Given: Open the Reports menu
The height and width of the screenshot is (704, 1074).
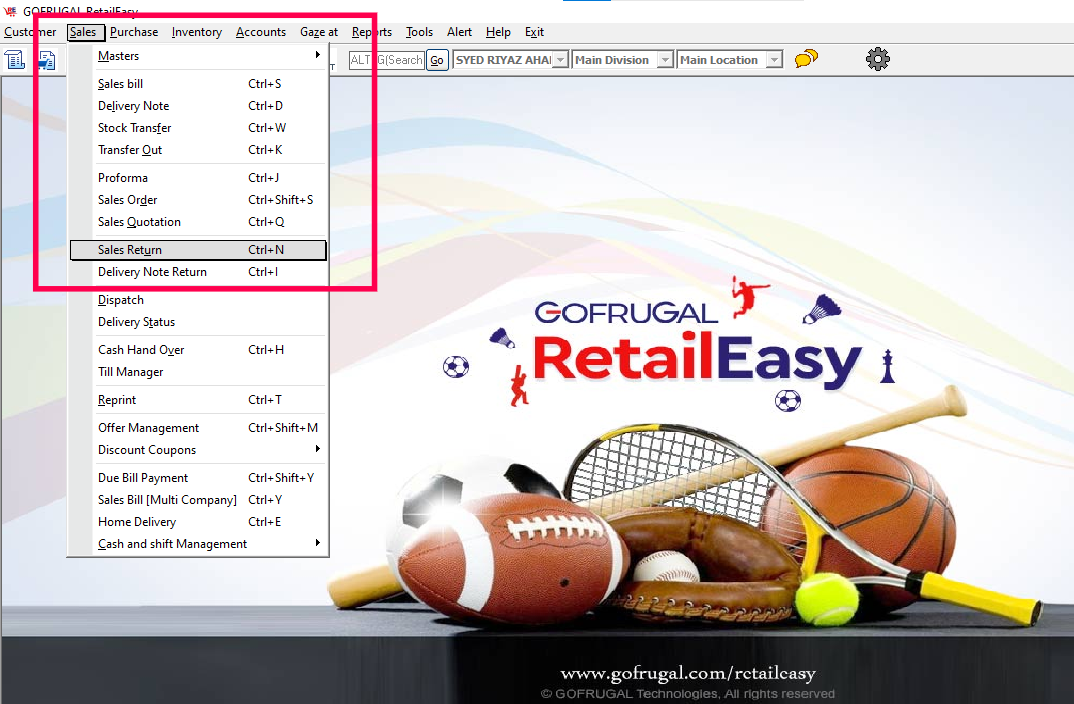Looking at the screenshot, I should pos(372,32).
